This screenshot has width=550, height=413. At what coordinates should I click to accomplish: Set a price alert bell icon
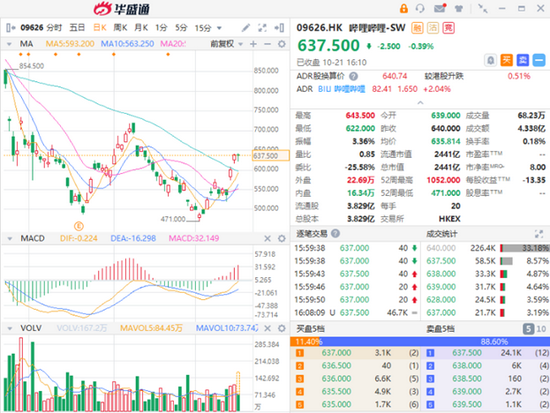pyautogui.click(x=490, y=60)
